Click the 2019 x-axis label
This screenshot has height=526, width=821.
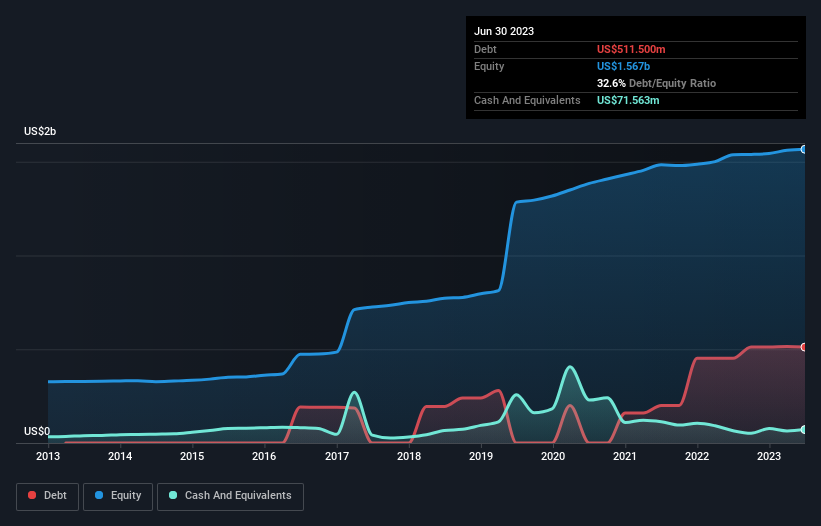coord(481,456)
